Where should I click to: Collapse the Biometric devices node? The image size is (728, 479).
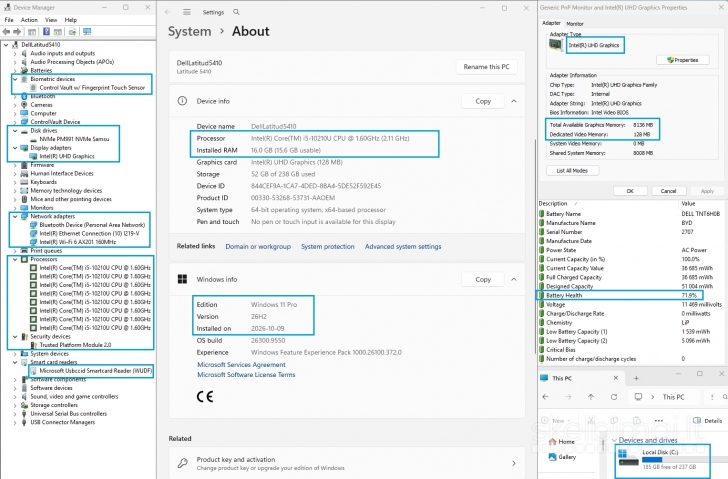coord(15,79)
